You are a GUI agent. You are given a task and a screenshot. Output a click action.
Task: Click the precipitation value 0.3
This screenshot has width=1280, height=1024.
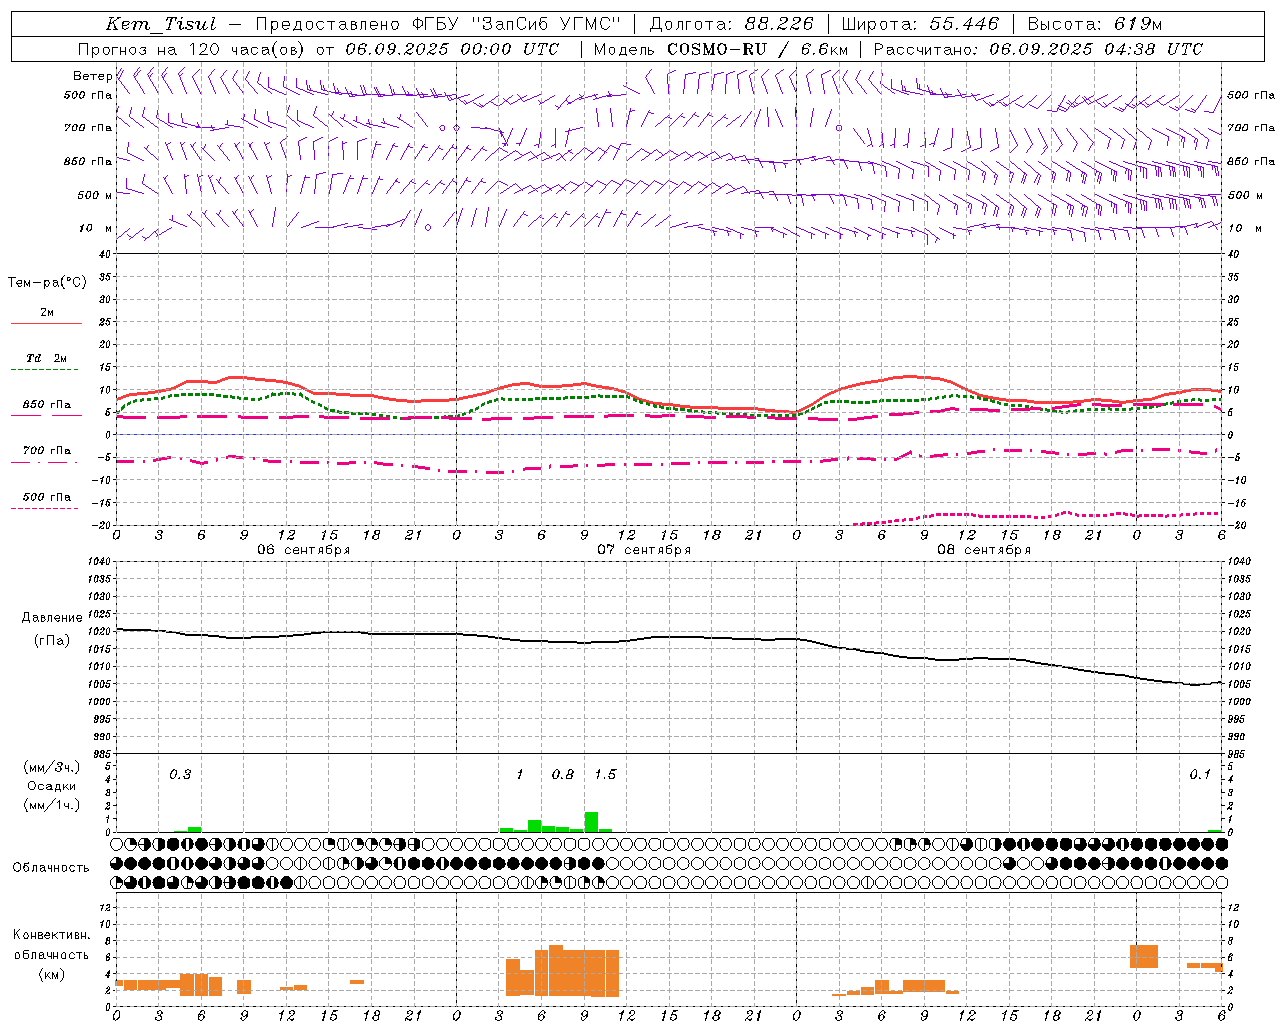coord(180,775)
